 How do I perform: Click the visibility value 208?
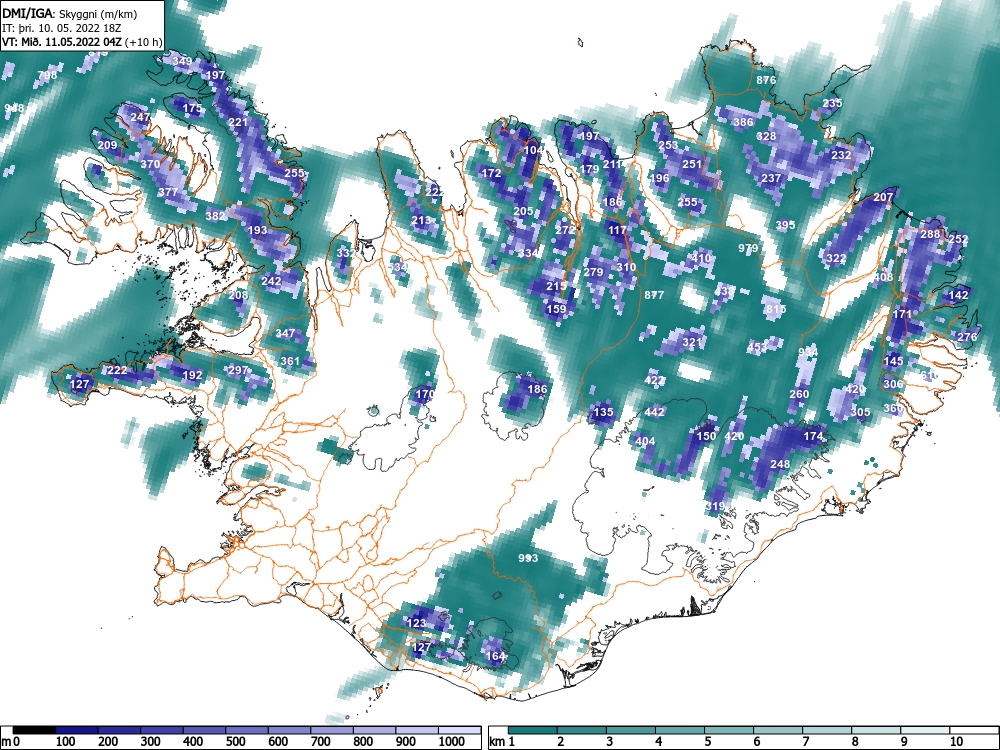238,295
